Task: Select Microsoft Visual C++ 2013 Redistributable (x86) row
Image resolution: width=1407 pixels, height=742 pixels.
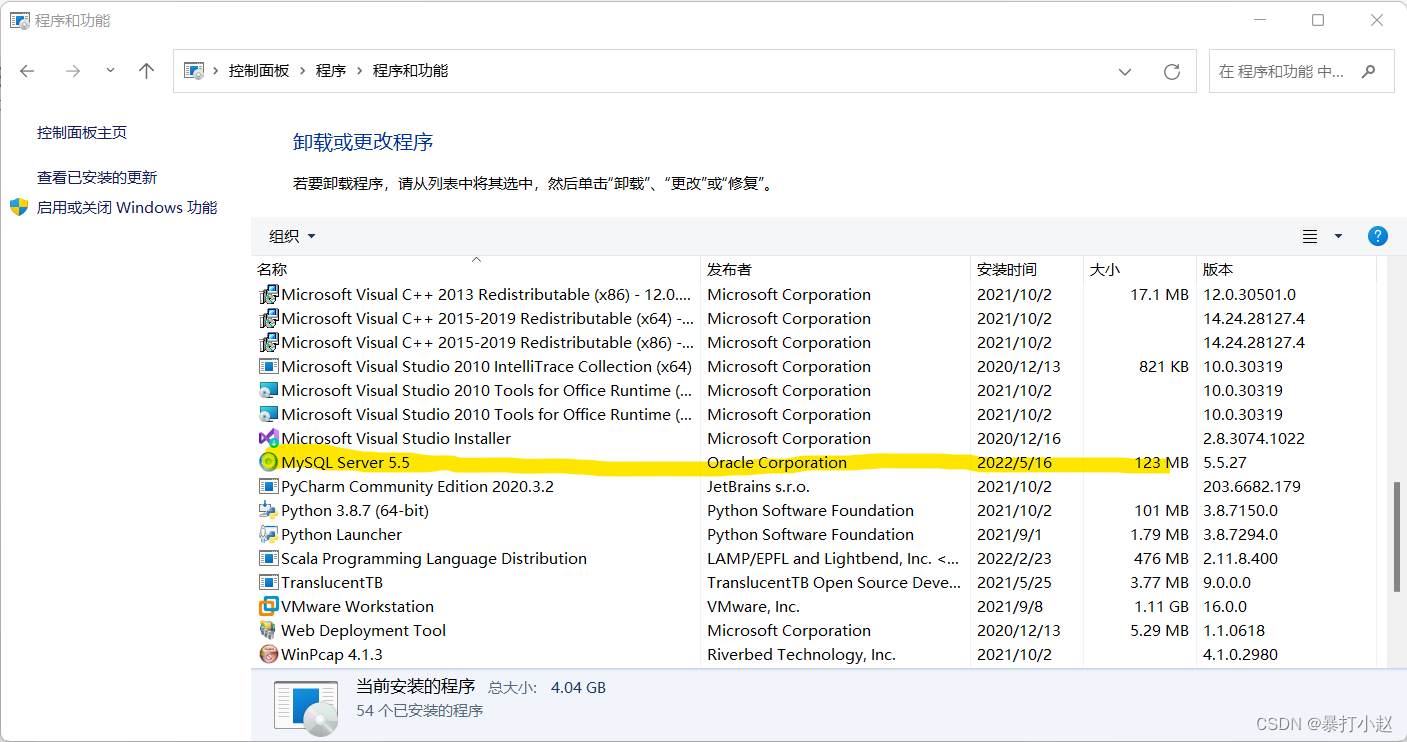Action: [x=814, y=295]
